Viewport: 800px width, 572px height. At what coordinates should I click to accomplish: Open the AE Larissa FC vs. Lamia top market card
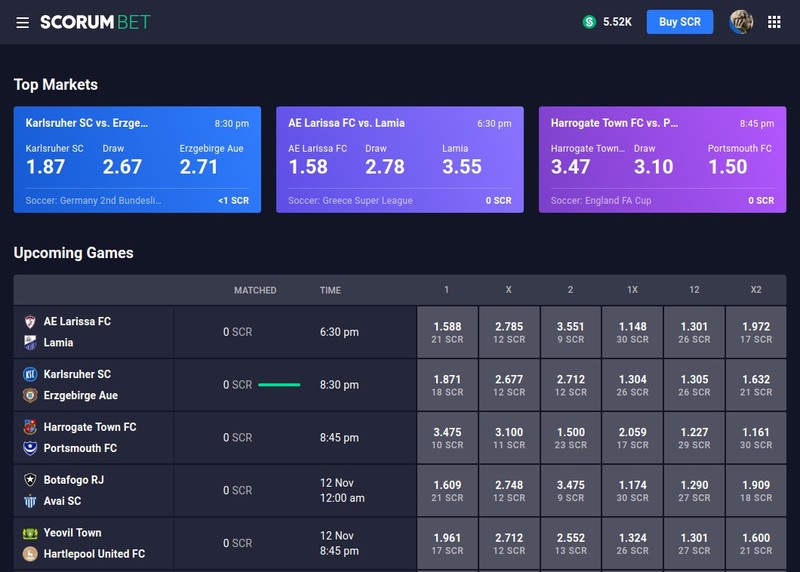click(399, 159)
